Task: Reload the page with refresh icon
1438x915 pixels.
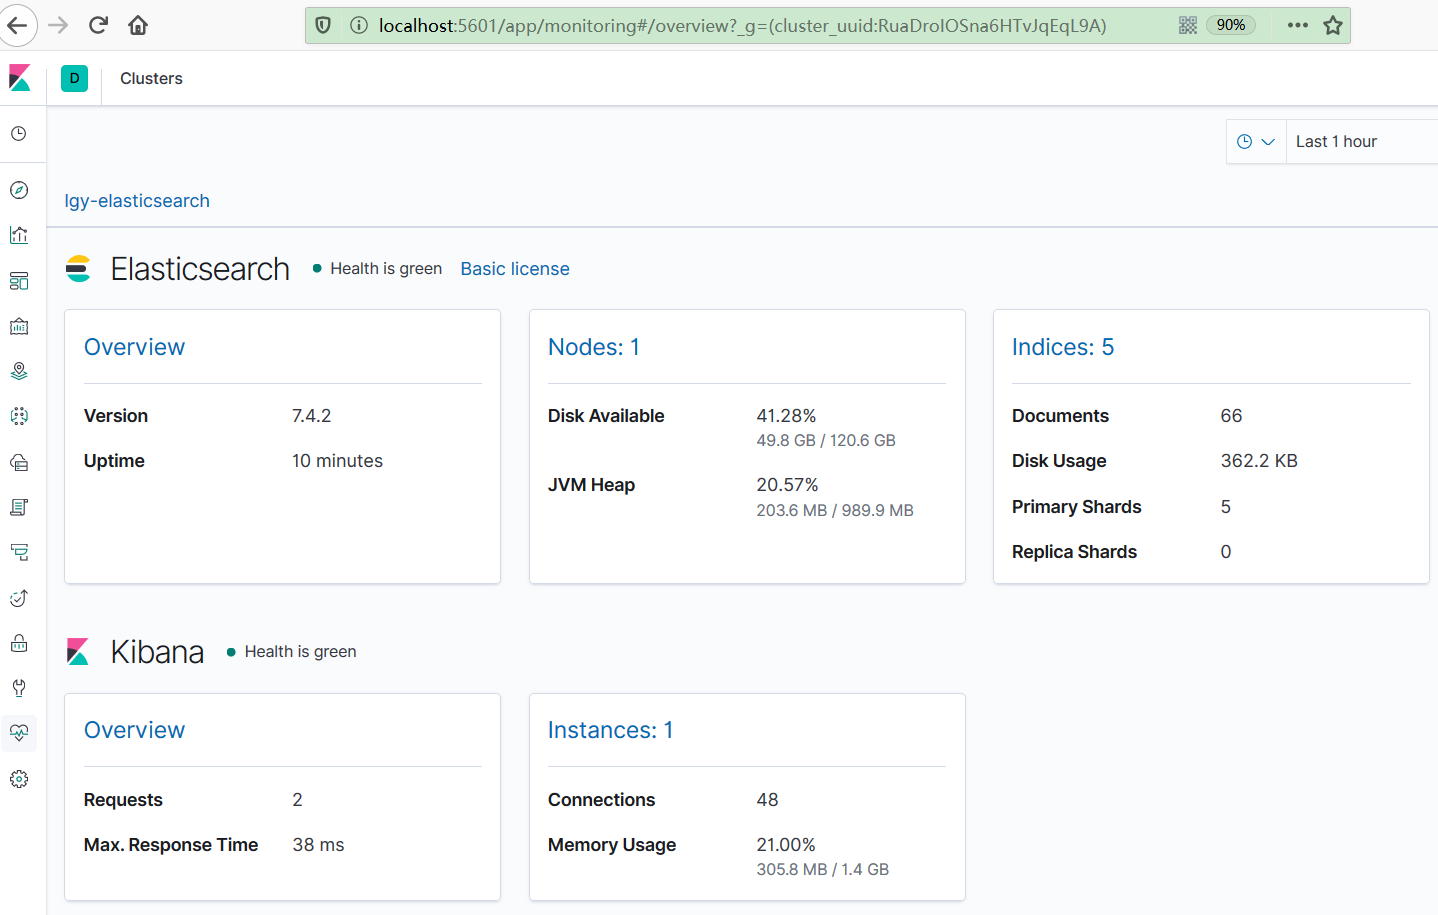Action: (98, 25)
